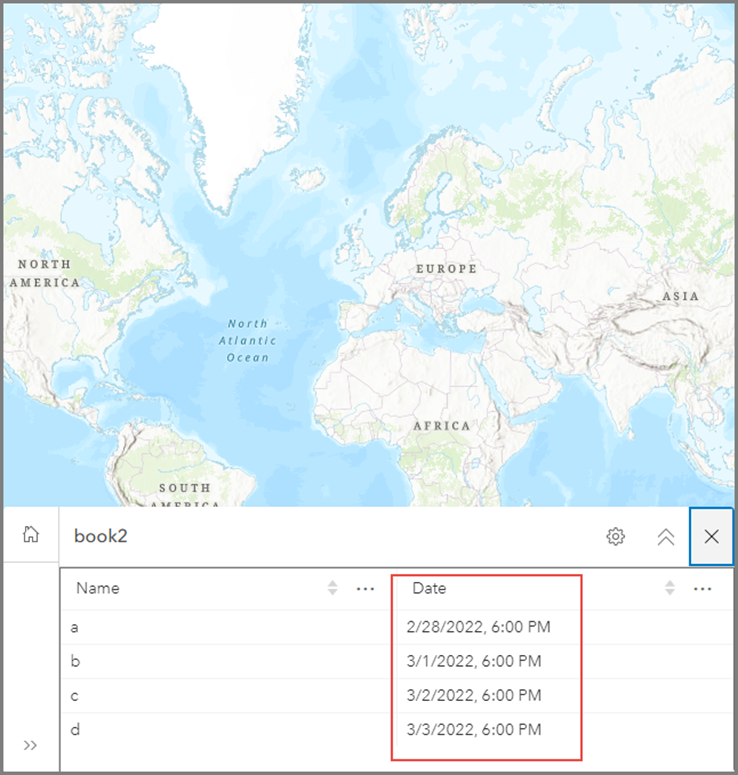Viewport: 738px width, 775px height.
Task: Select the row named a
Action: (x=396, y=627)
